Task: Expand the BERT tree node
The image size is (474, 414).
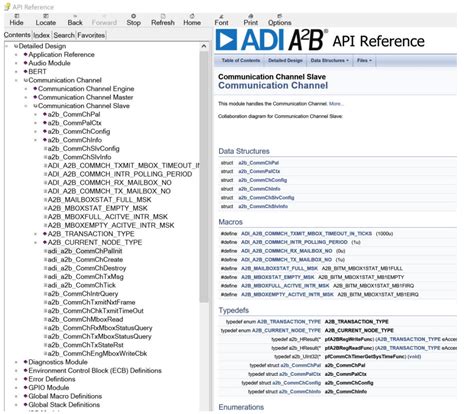Action: (16, 72)
